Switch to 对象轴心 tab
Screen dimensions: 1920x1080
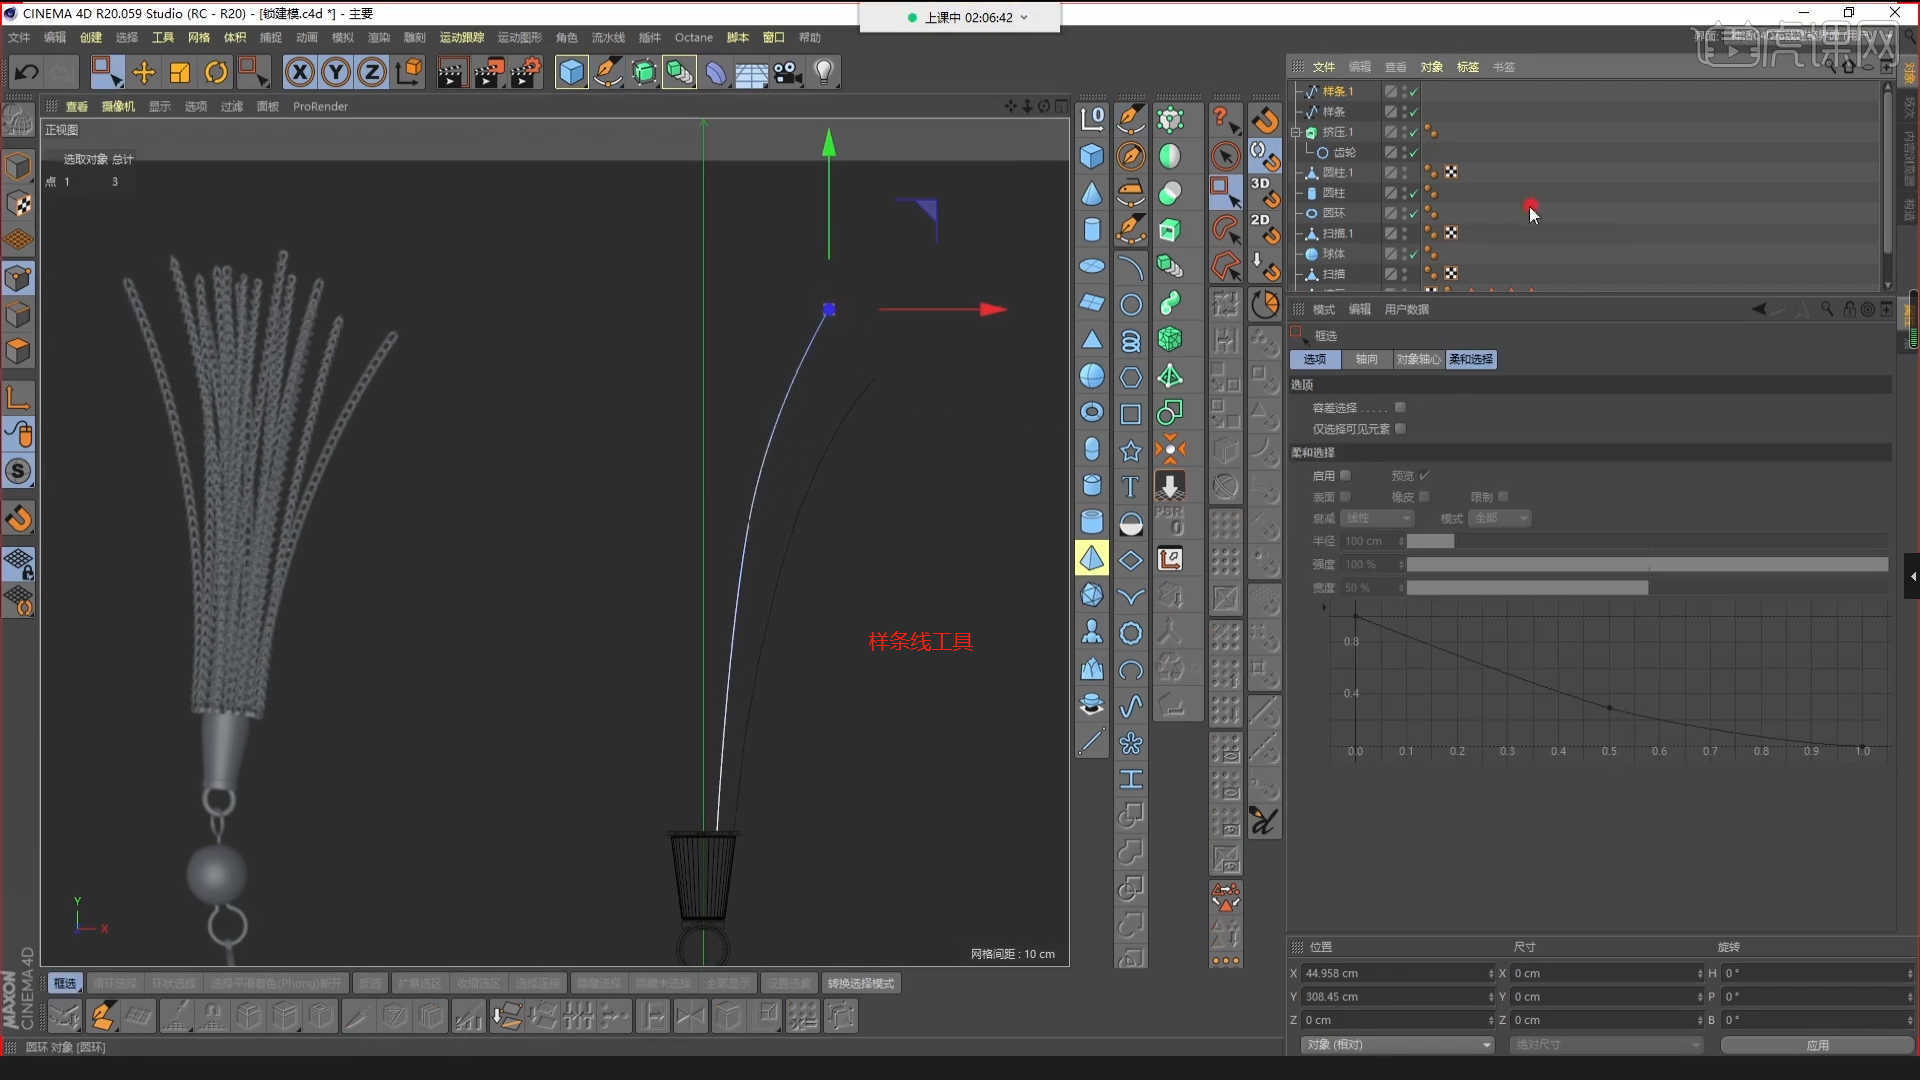click(1419, 359)
